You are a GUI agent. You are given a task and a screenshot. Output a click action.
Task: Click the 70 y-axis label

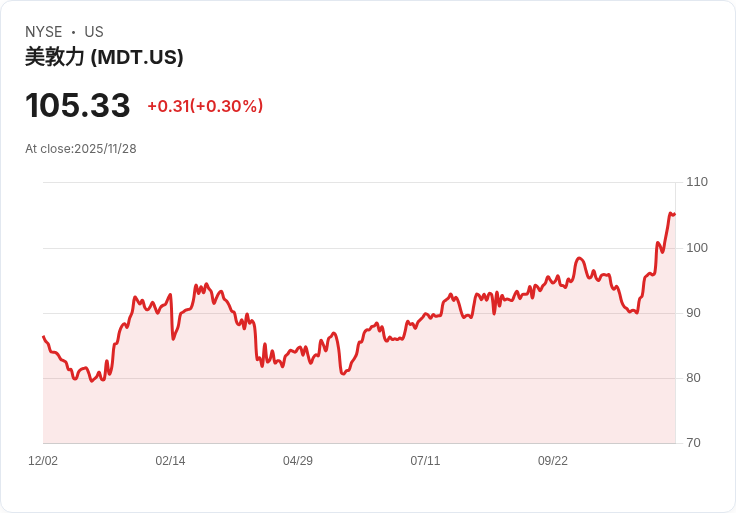click(694, 443)
